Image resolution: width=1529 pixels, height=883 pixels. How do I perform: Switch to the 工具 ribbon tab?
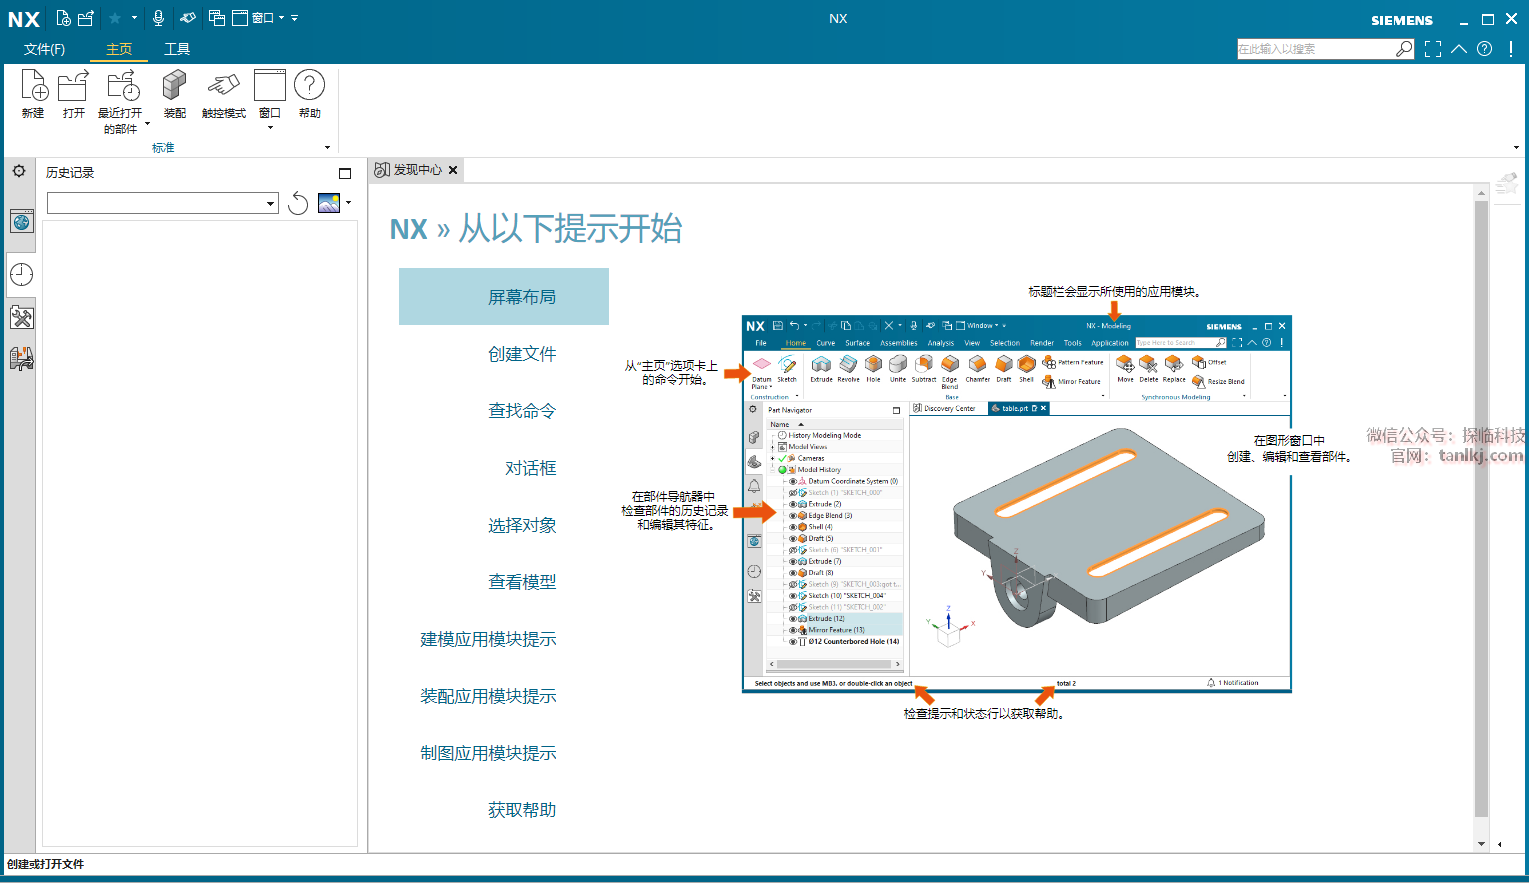(x=177, y=49)
